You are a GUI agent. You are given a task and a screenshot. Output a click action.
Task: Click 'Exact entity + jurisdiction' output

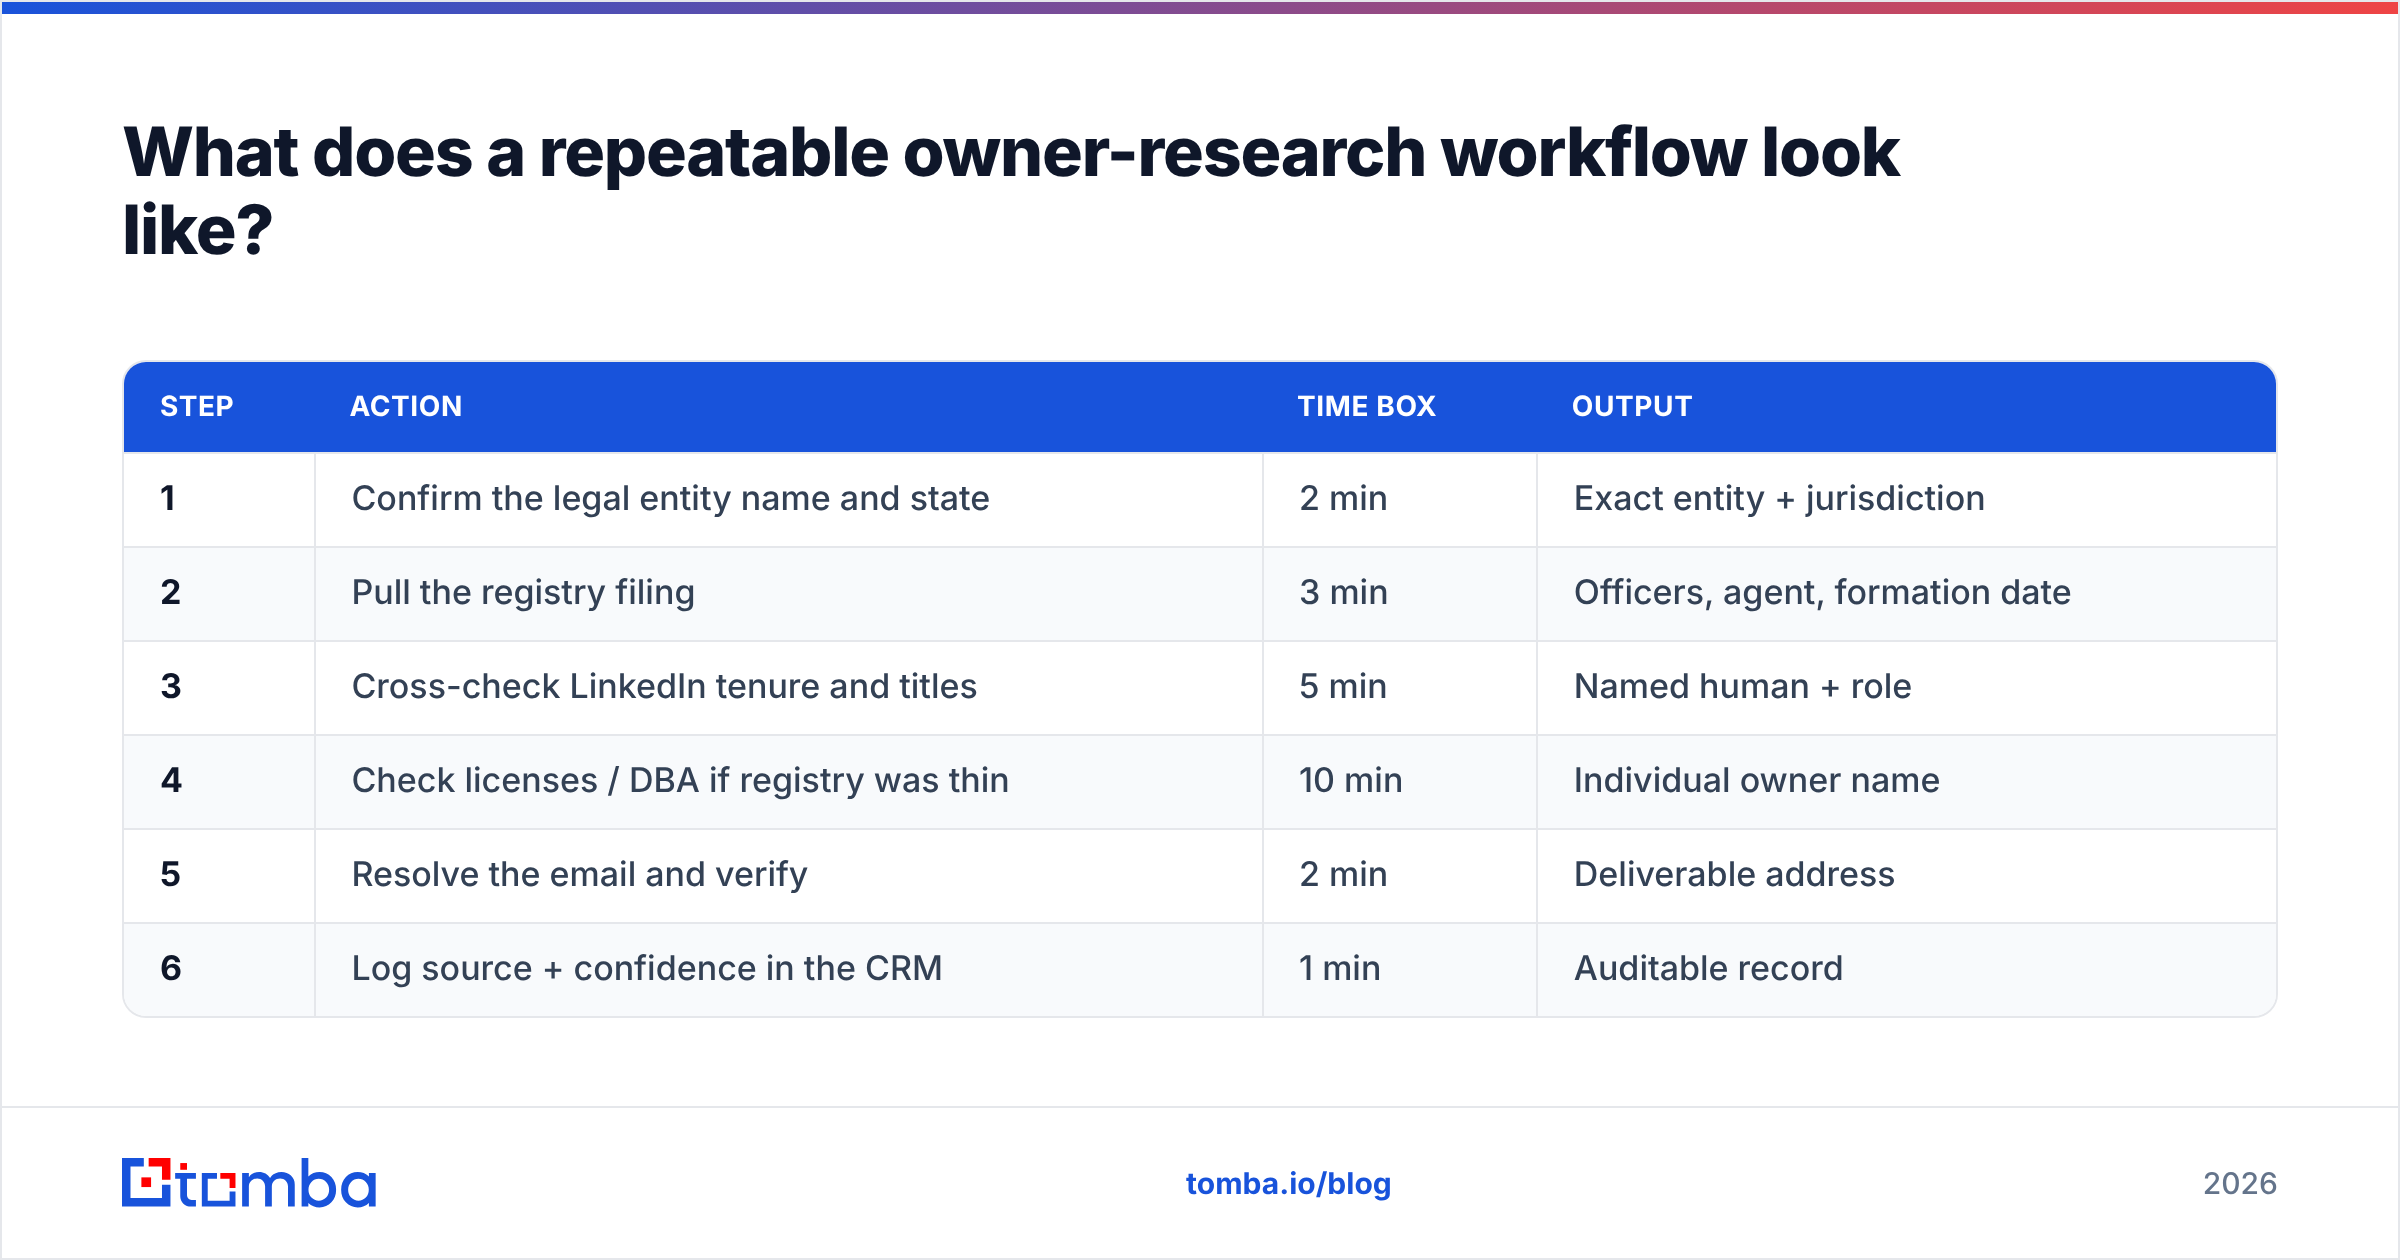(x=1779, y=498)
